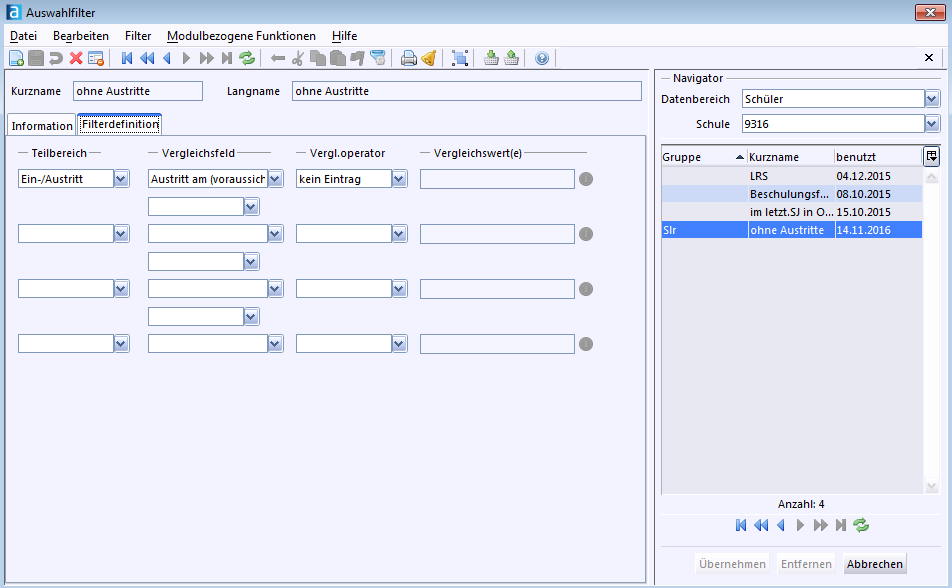Expand the second row Teilbereich dropdown
The width and height of the screenshot is (952, 588).
pos(121,234)
